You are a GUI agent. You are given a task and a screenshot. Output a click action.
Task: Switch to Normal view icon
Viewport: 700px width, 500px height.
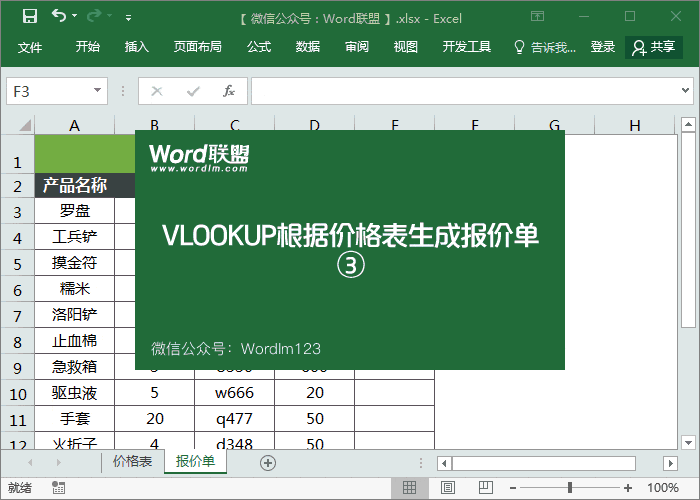coord(409,488)
